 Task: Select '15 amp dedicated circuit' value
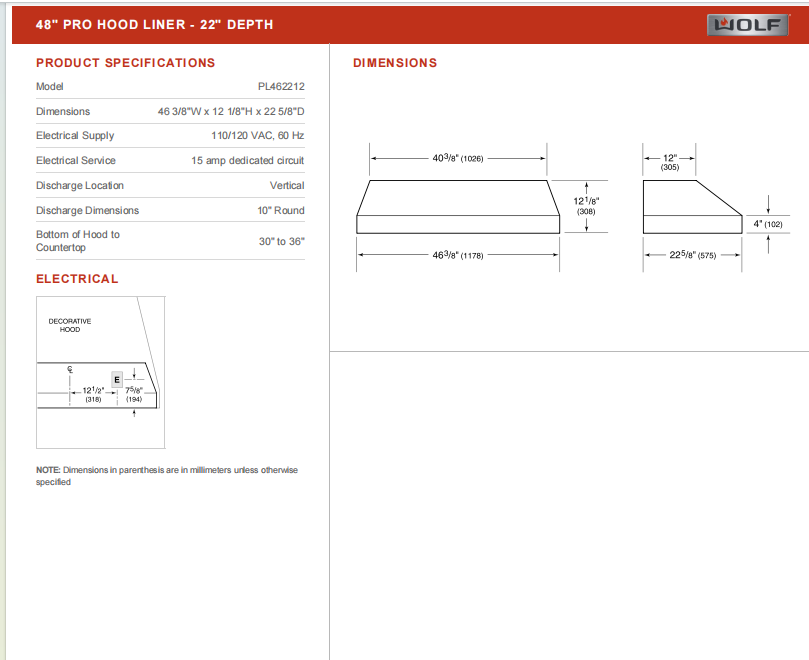click(x=248, y=160)
